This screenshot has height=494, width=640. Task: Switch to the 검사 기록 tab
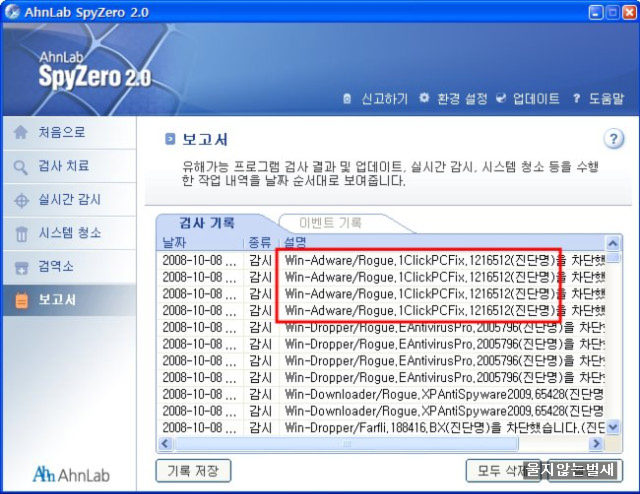(207, 223)
